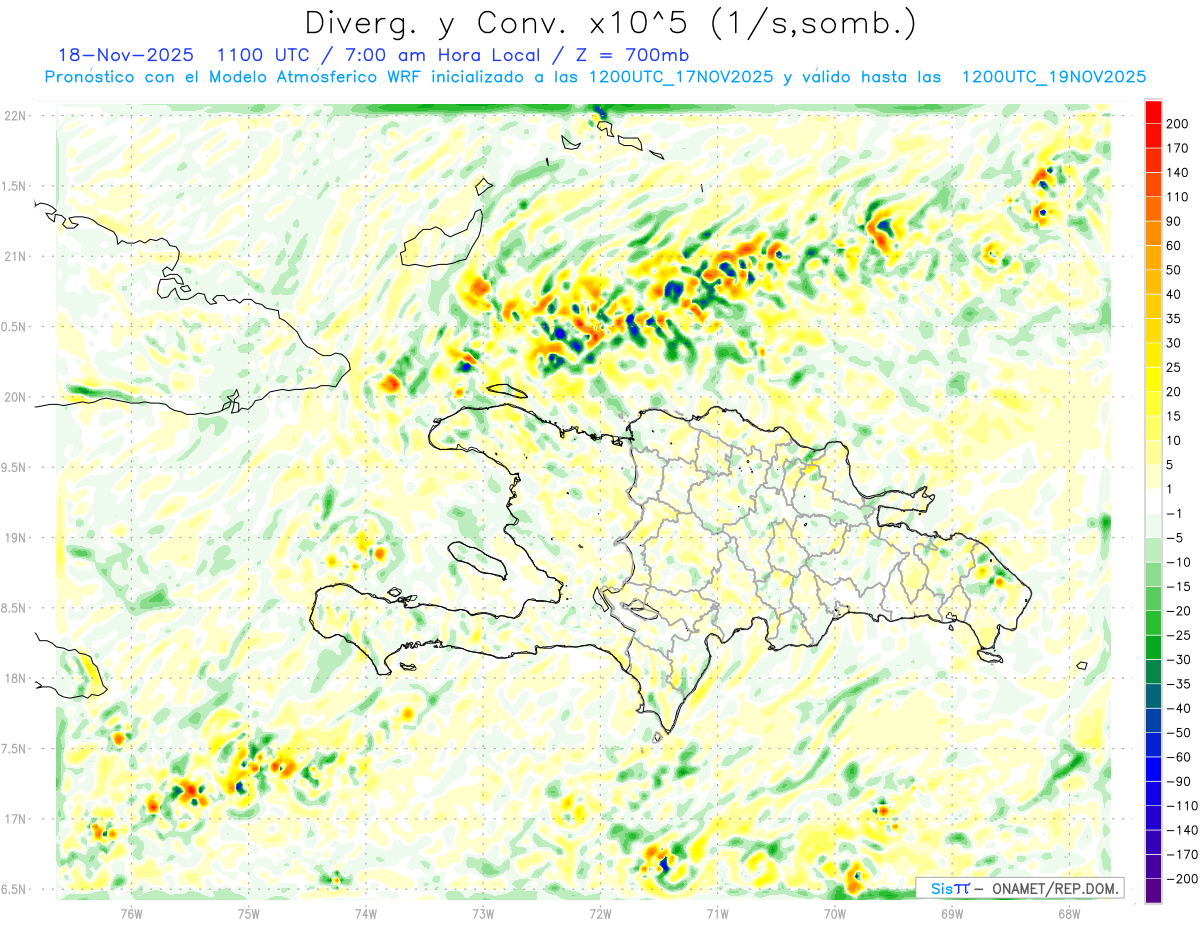Click the '21N' latitude label
The image size is (1200, 927).
[x=14, y=257]
